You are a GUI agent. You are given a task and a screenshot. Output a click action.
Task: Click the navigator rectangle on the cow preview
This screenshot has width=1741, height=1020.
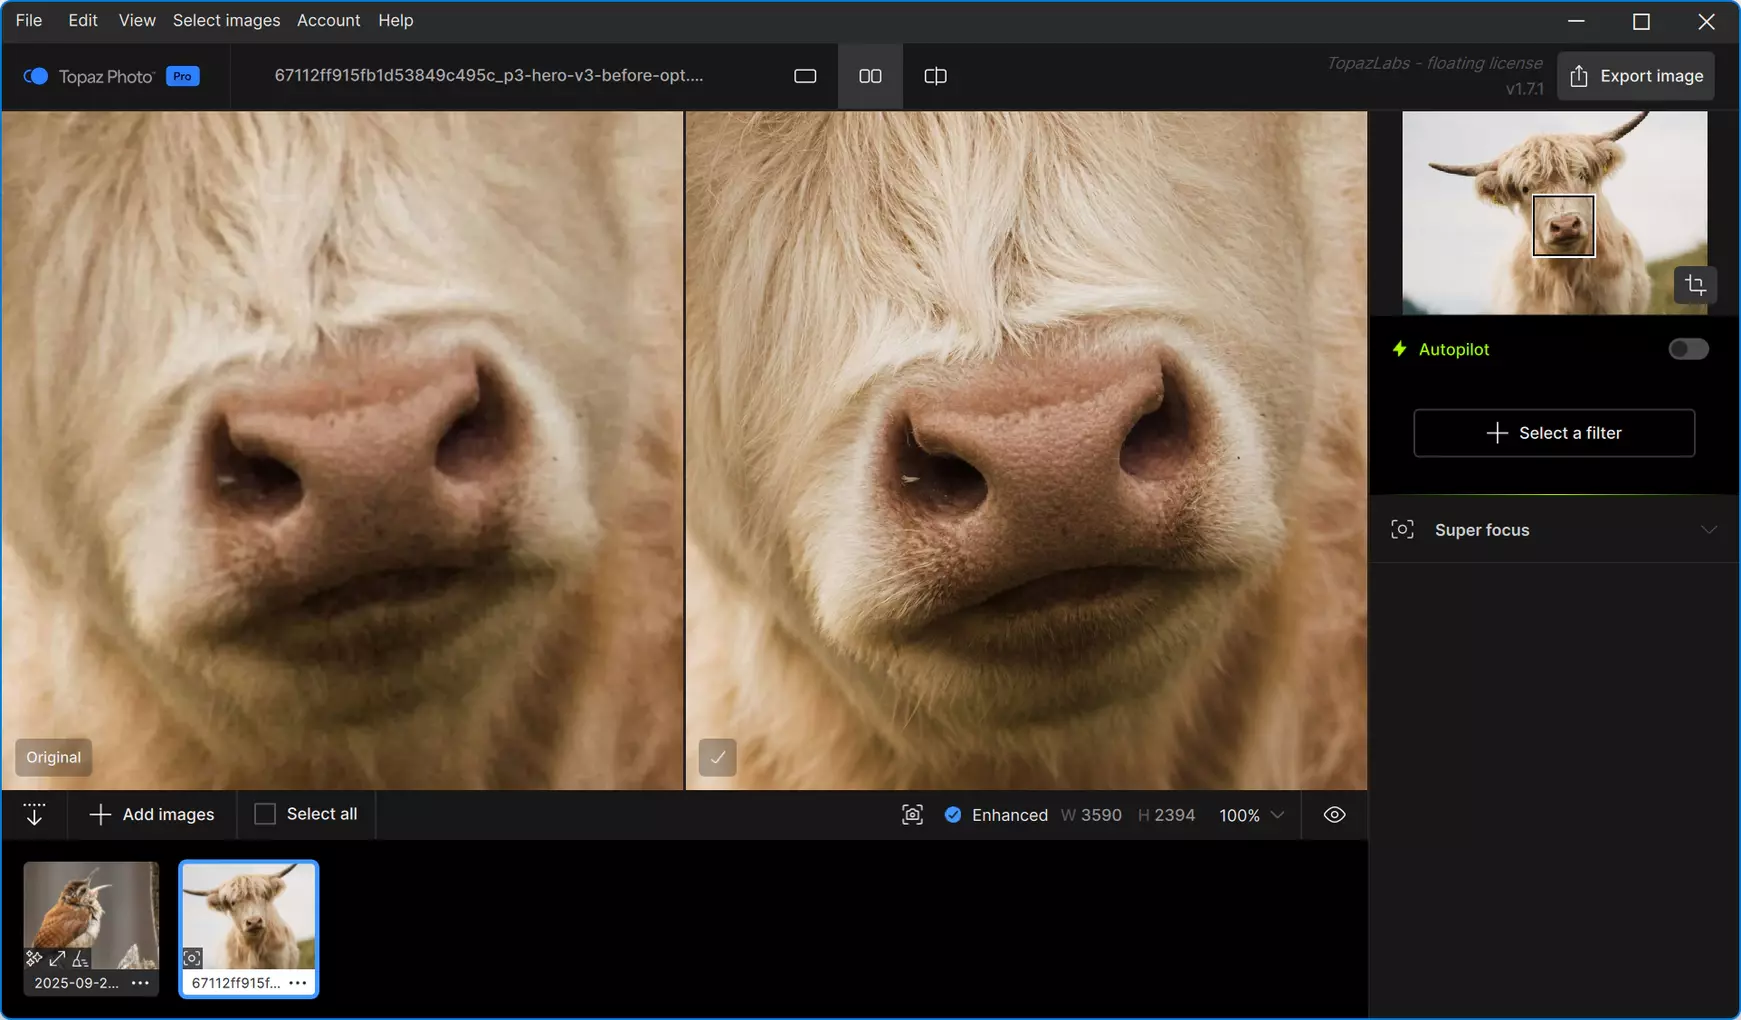pos(1563,226)
